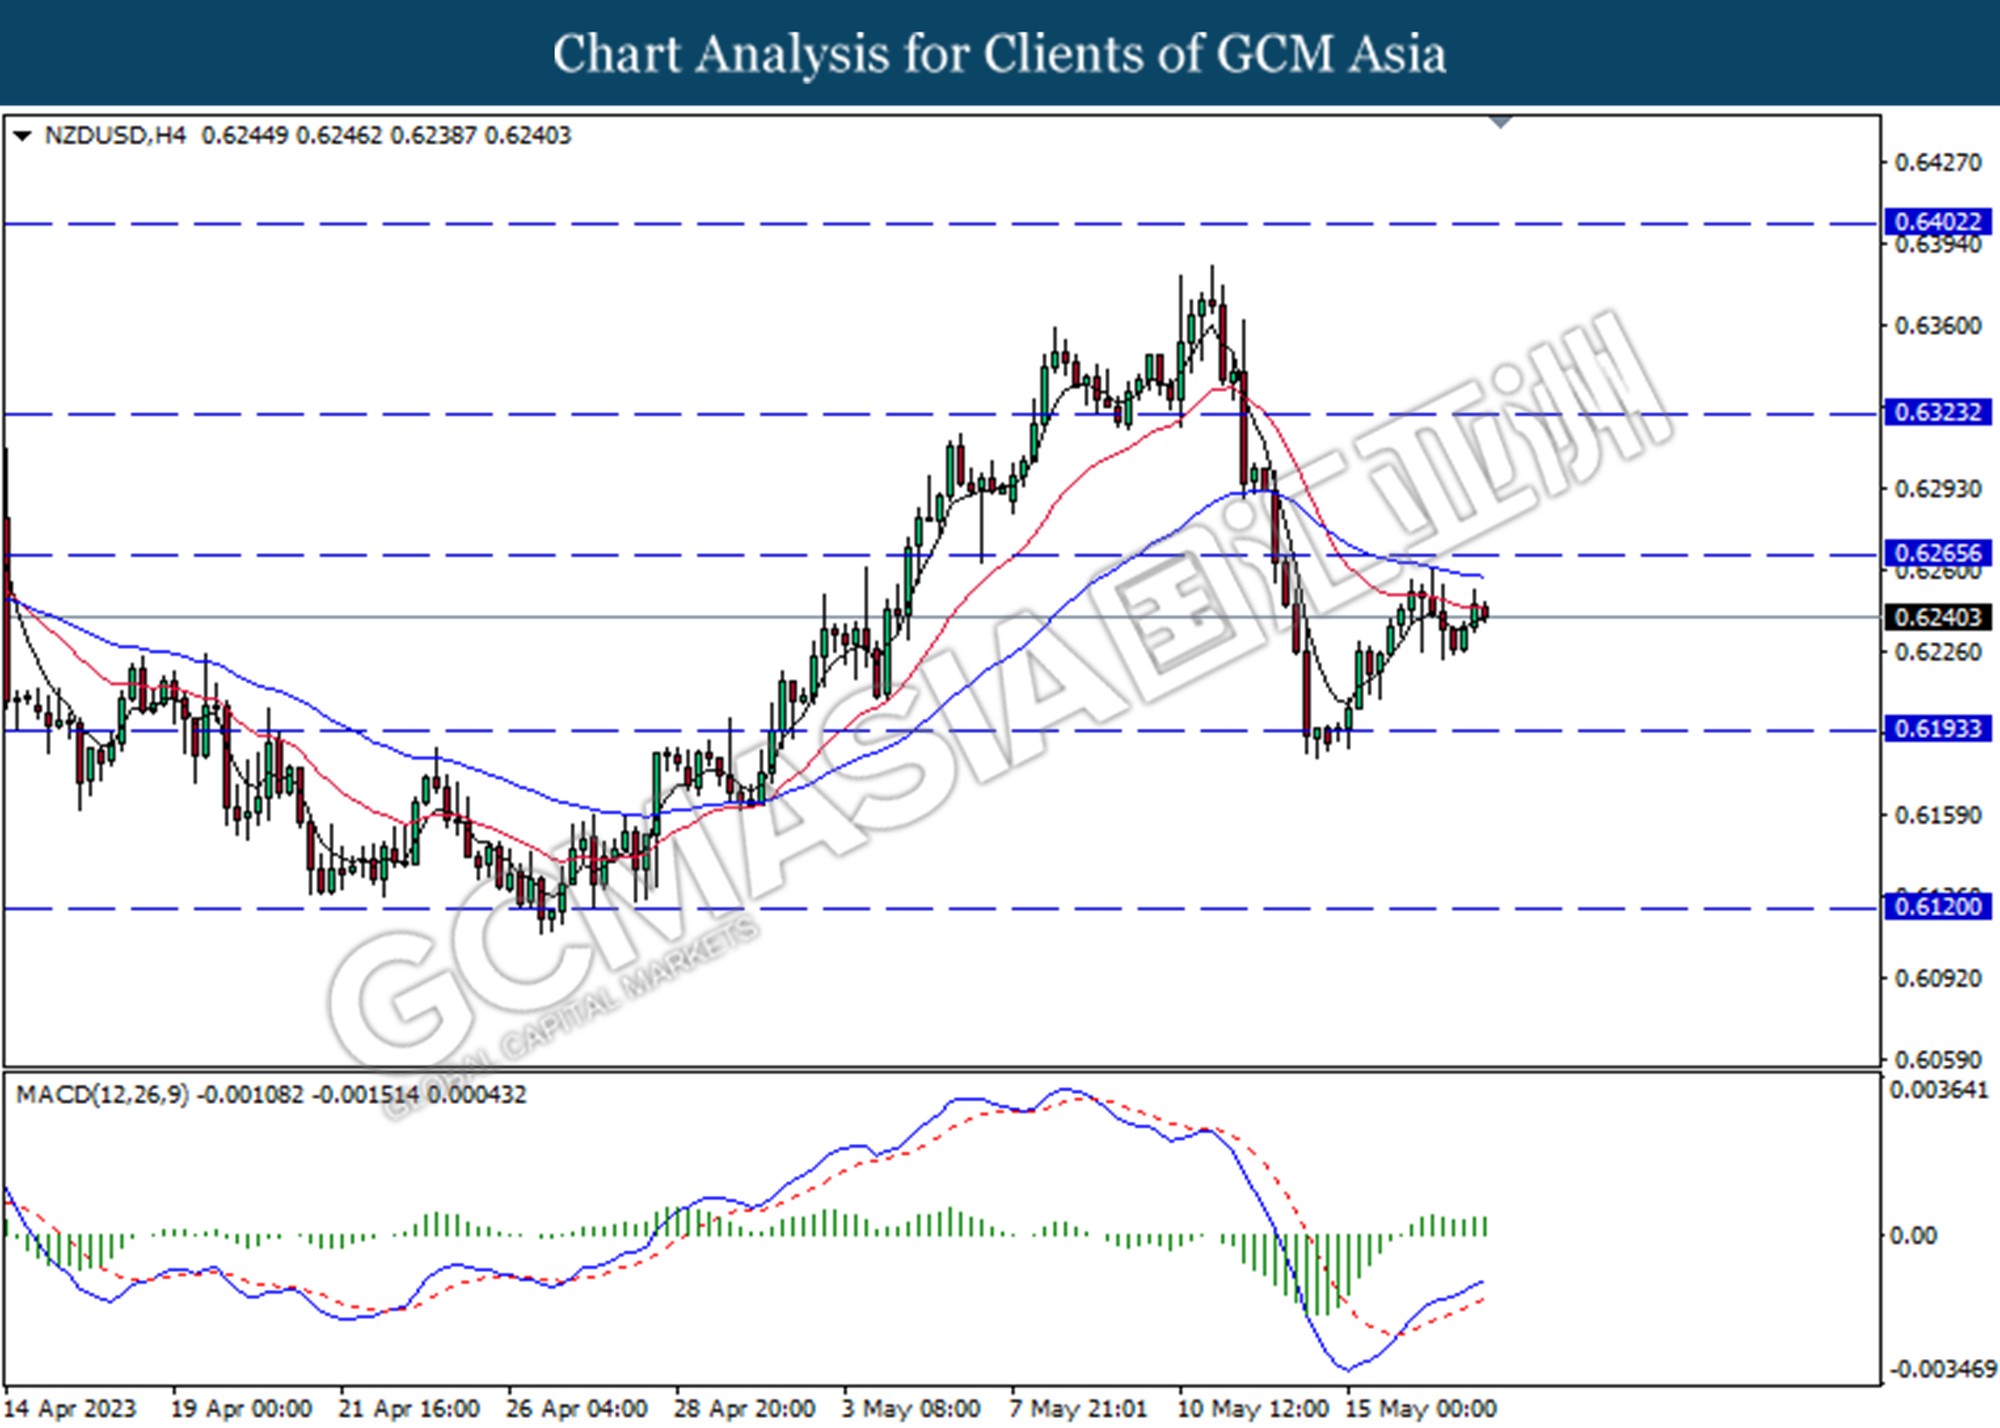2000x1428 pixels.
Task: Click the 26 Apr 04:00 time label
Action: [x=577, y=1408]
